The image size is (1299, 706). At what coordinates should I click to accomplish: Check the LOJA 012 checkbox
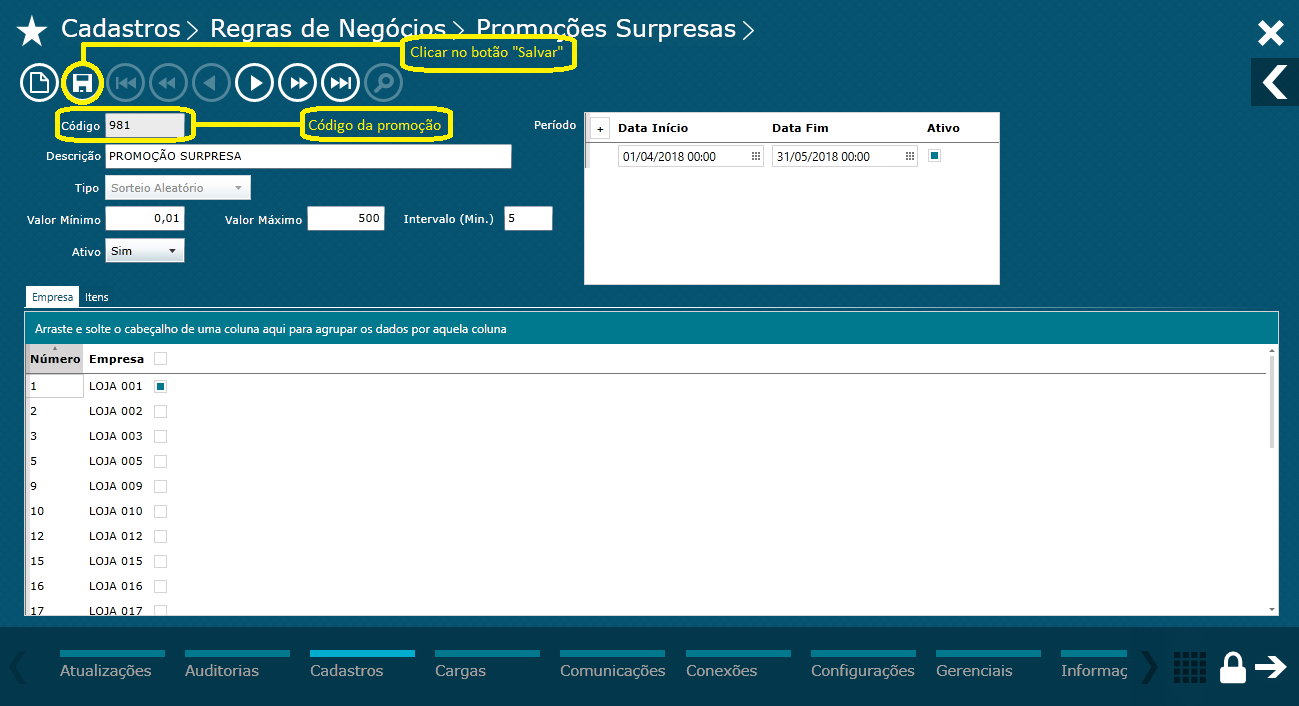[x=160, y=536]
